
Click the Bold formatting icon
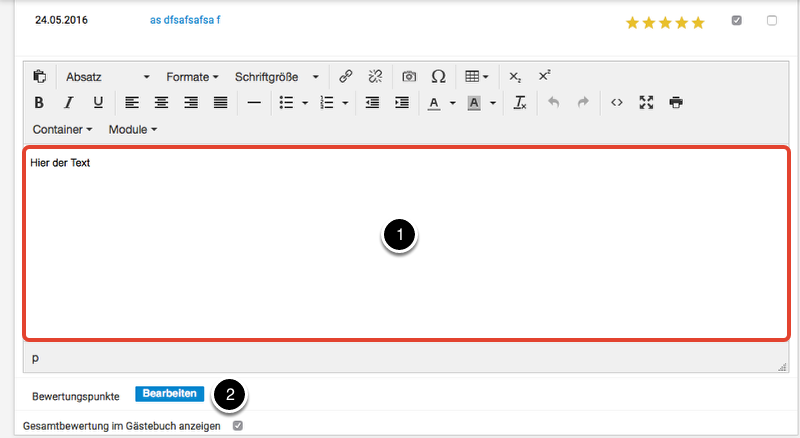click(x=39, y=102)
